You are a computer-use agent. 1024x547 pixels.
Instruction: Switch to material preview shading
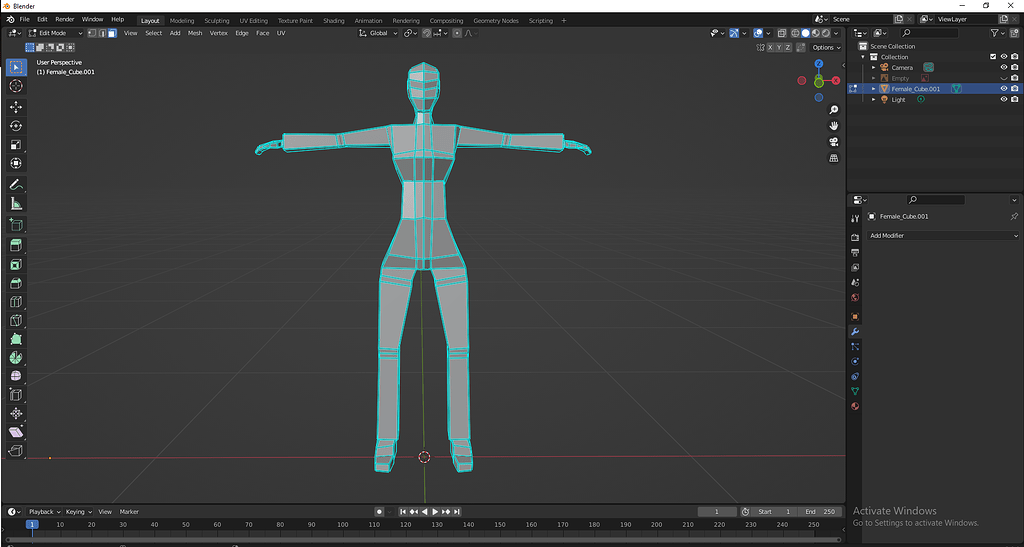(816, 33)
